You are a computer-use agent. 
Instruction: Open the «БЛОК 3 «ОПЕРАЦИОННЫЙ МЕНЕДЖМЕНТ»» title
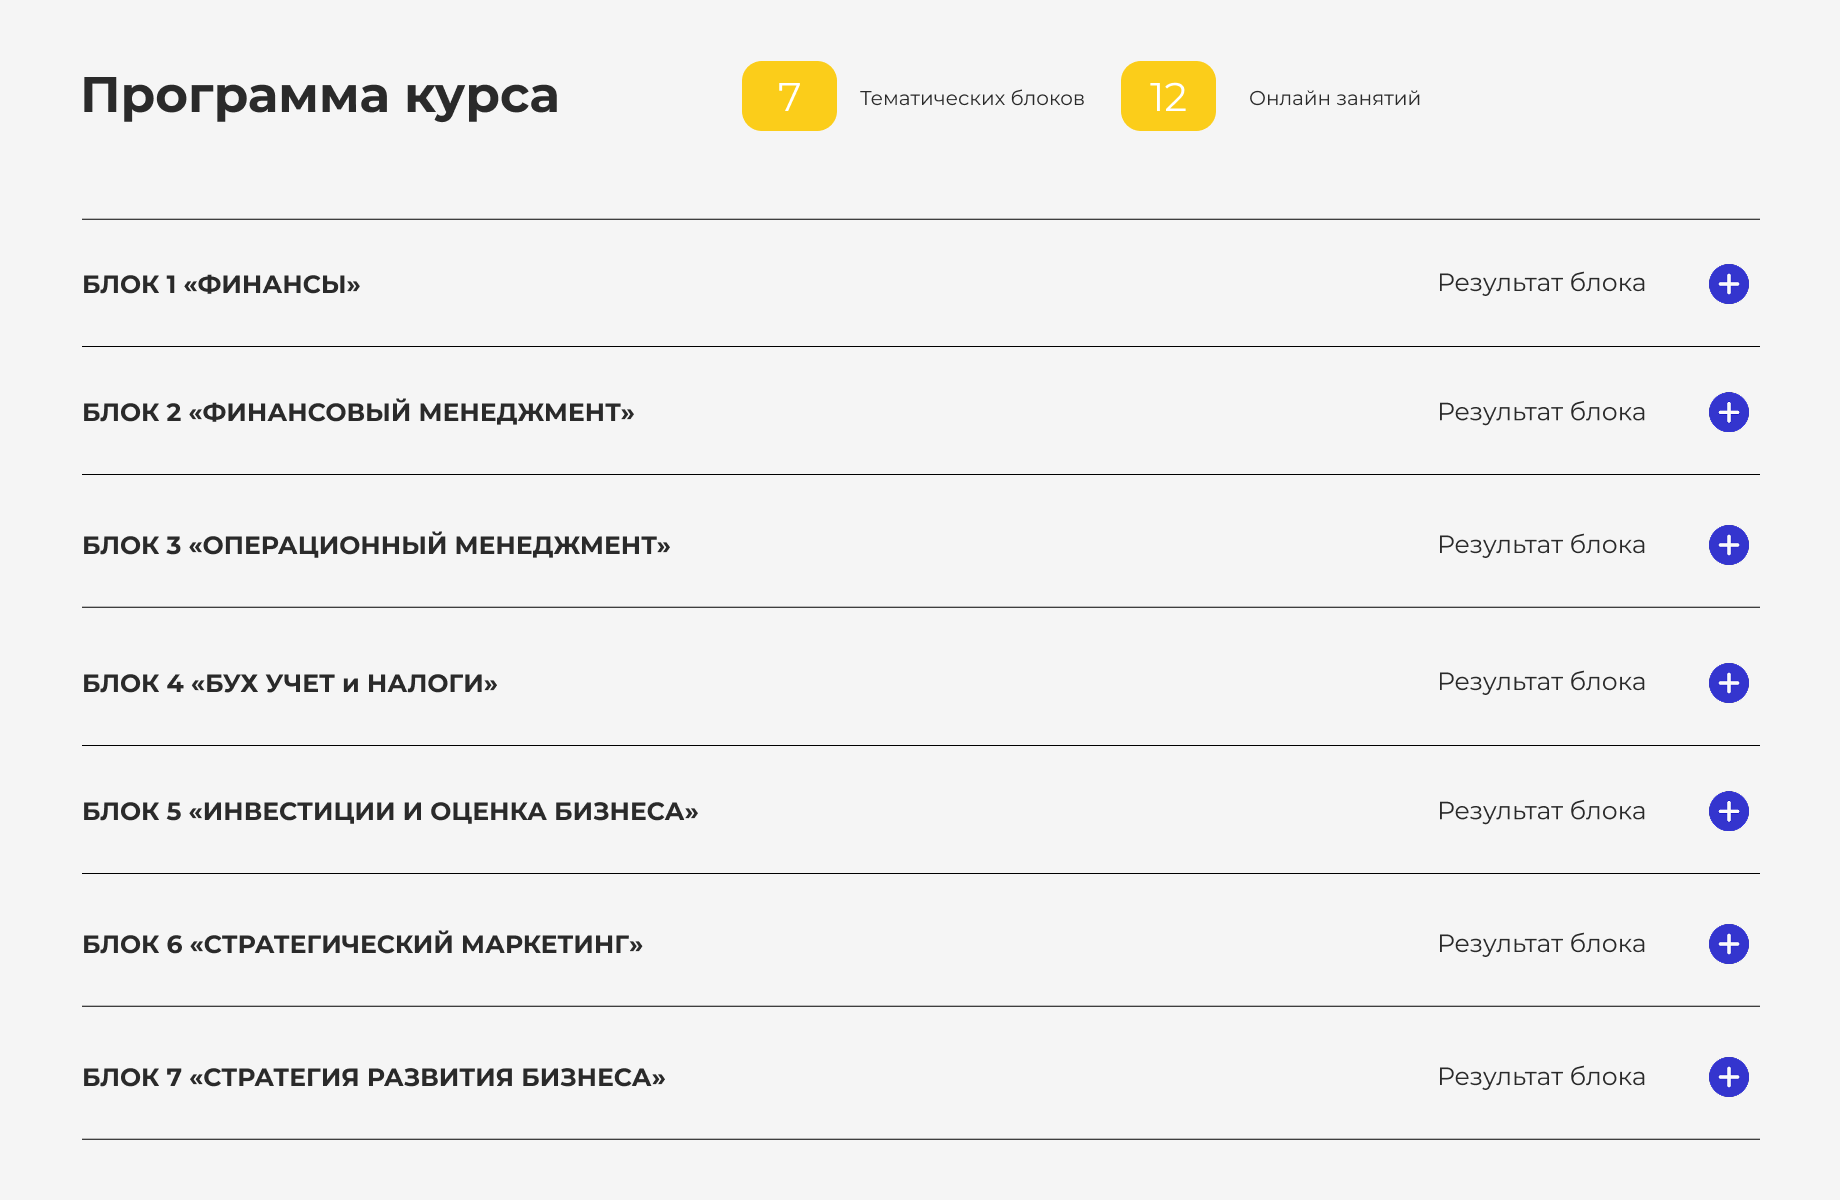[376, 546]
